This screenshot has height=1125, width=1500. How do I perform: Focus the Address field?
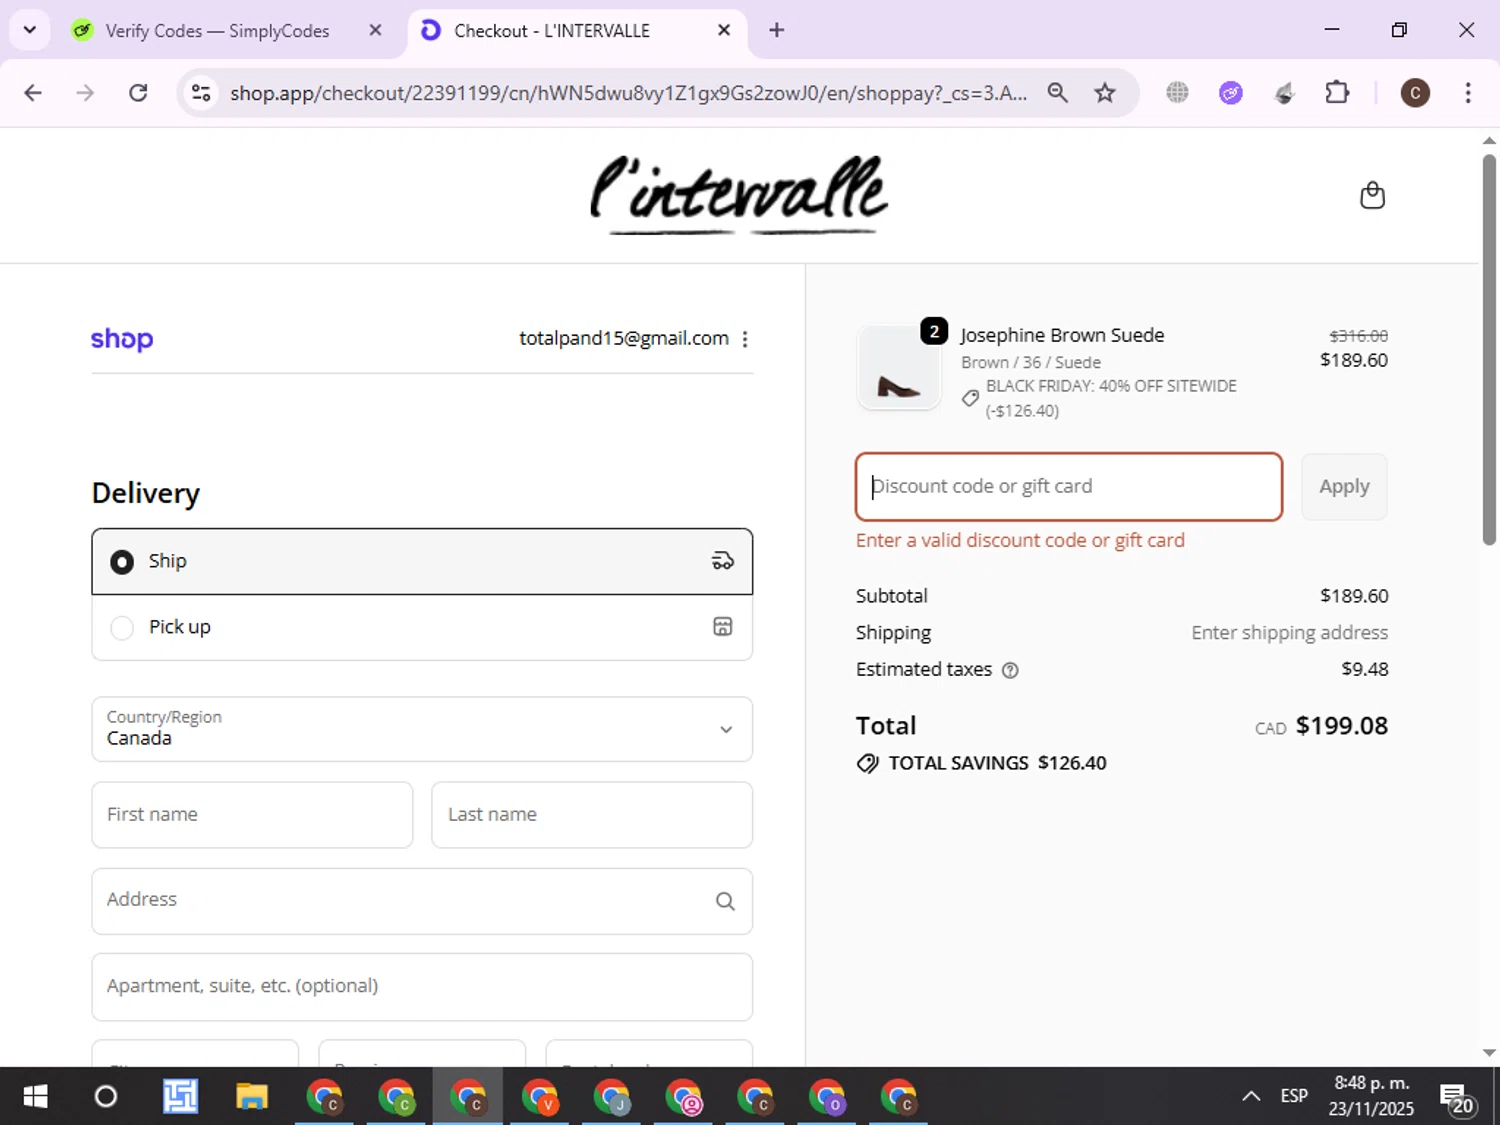pos(422,901)
